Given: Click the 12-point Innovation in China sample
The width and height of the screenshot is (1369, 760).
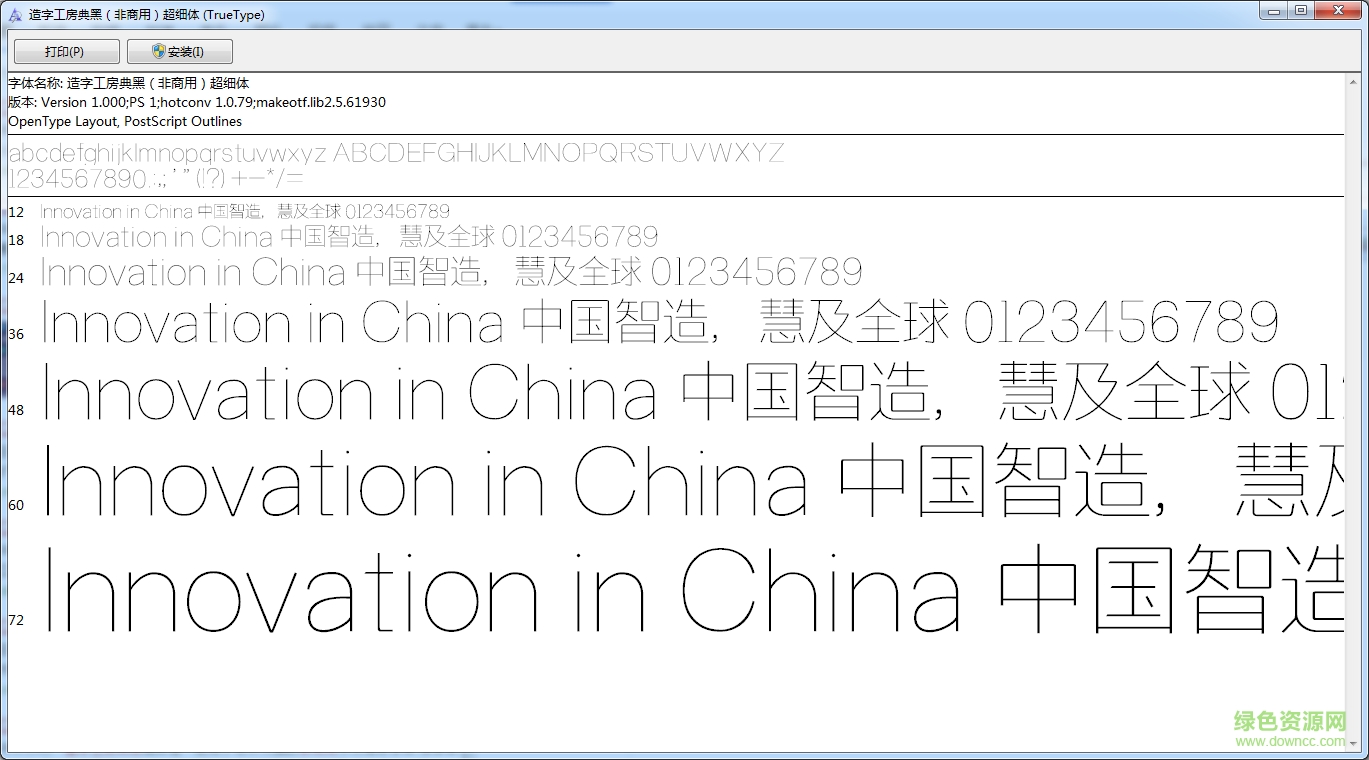Looking at the screenshot, I should [245, 211].
